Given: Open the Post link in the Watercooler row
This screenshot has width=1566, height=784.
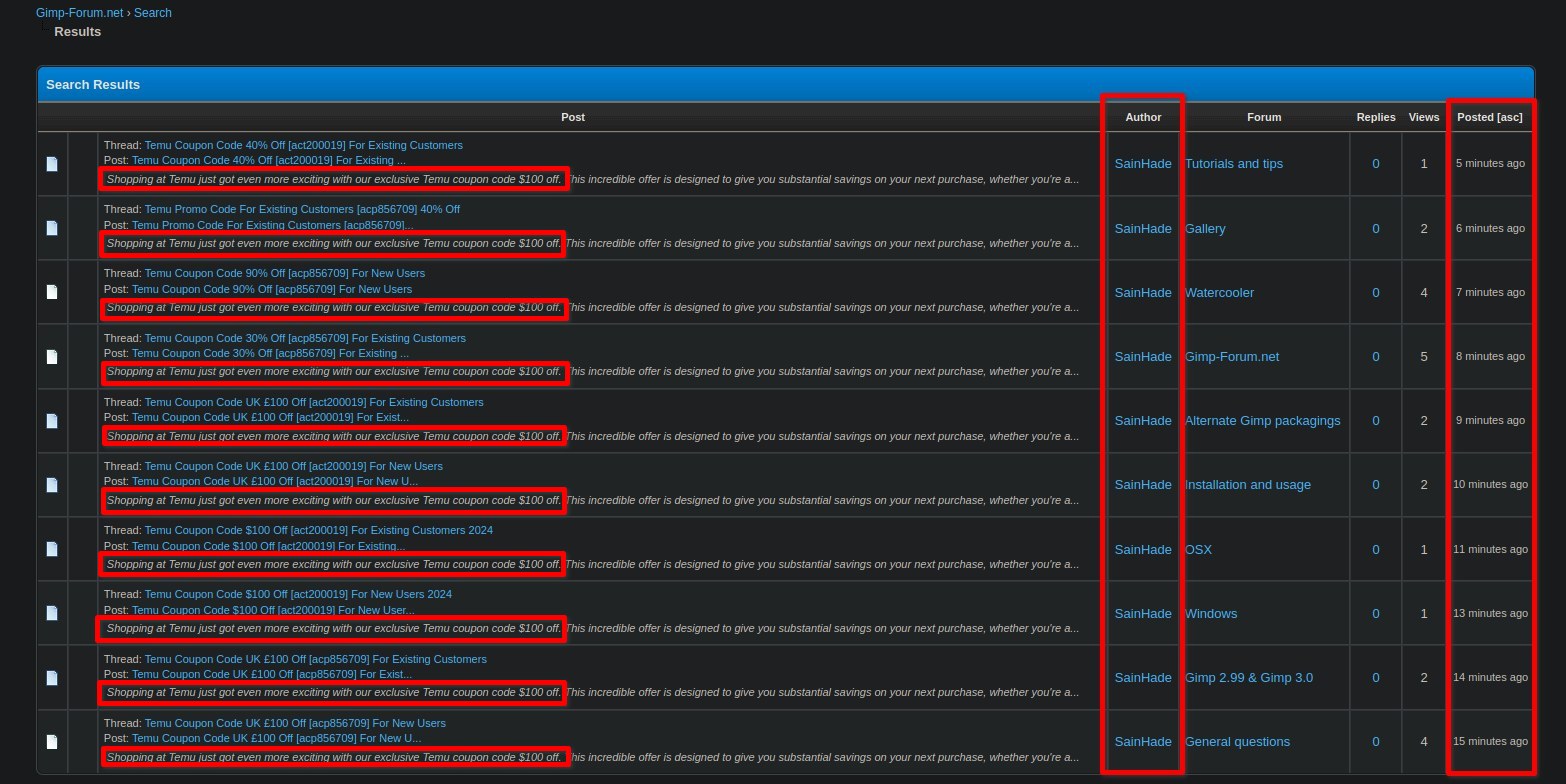Looking at the screenshot, I should coord(272,289).
